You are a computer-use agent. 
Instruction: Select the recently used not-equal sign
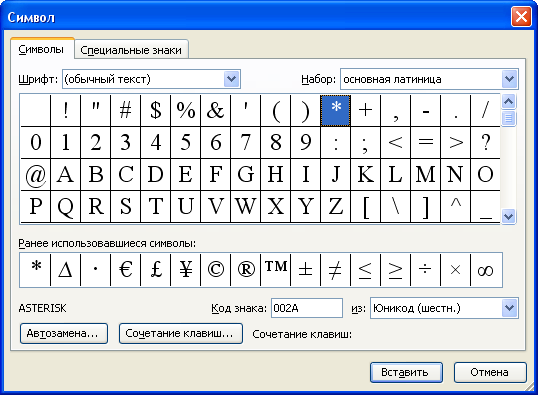click(336, 270)
